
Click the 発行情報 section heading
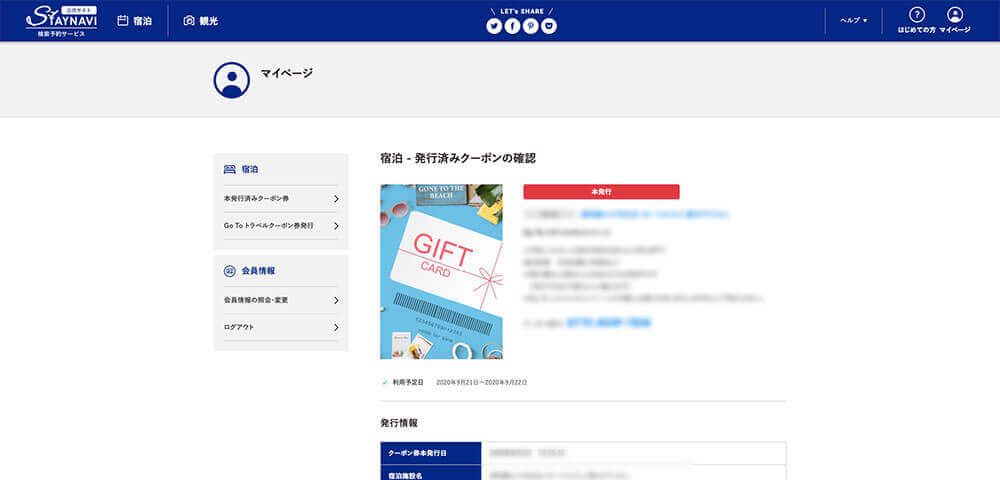point(399,423)
